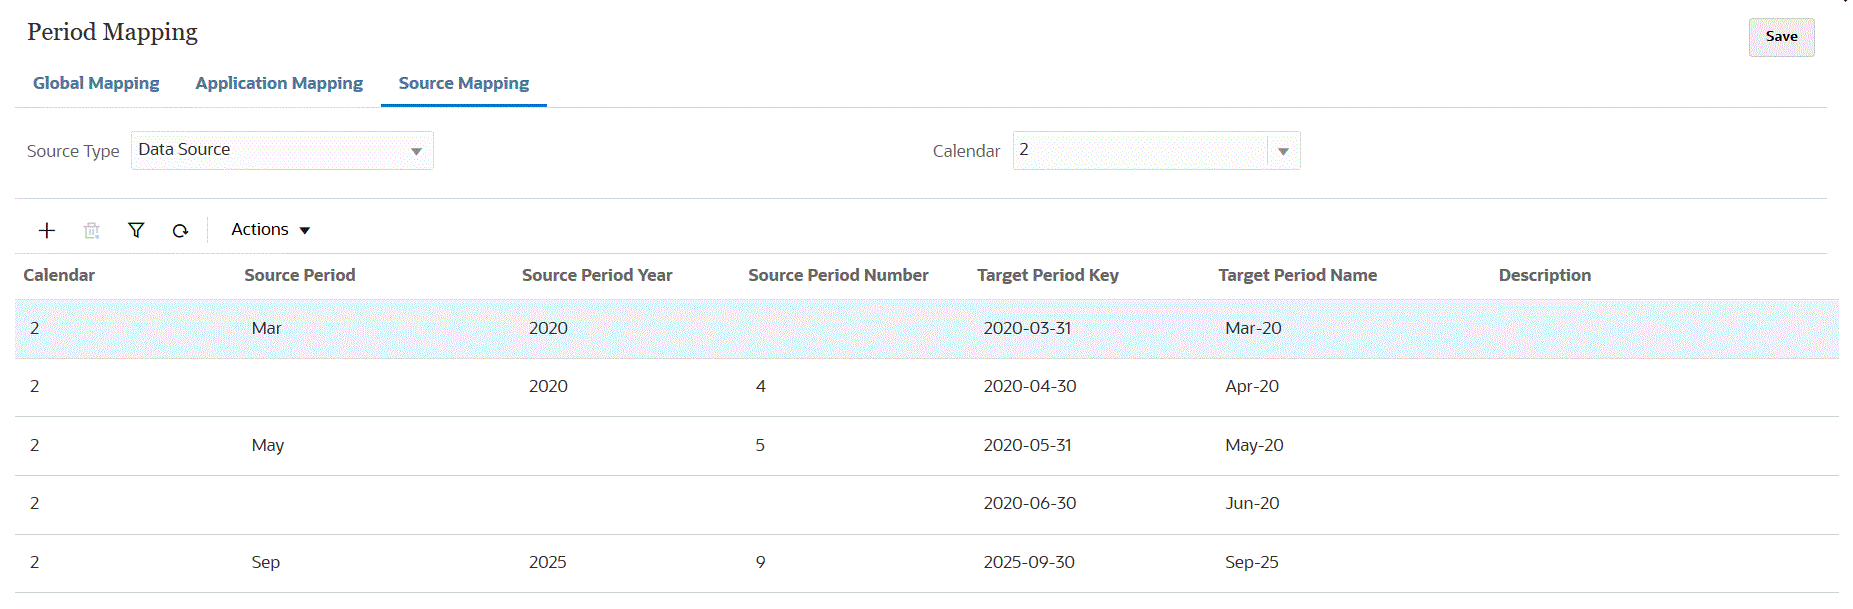Refresh the mapping table

(180, 230)
